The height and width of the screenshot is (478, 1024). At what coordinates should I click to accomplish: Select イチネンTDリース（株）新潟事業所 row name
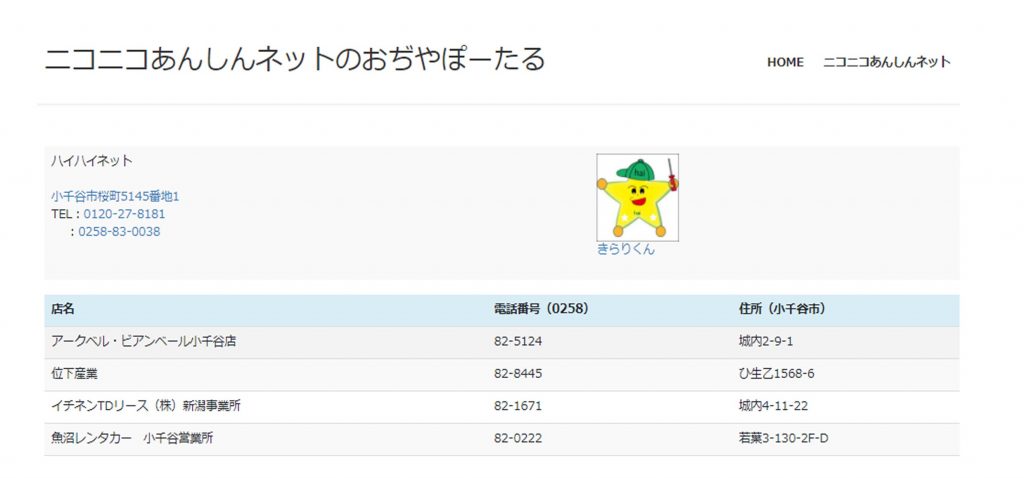[146, 406]
